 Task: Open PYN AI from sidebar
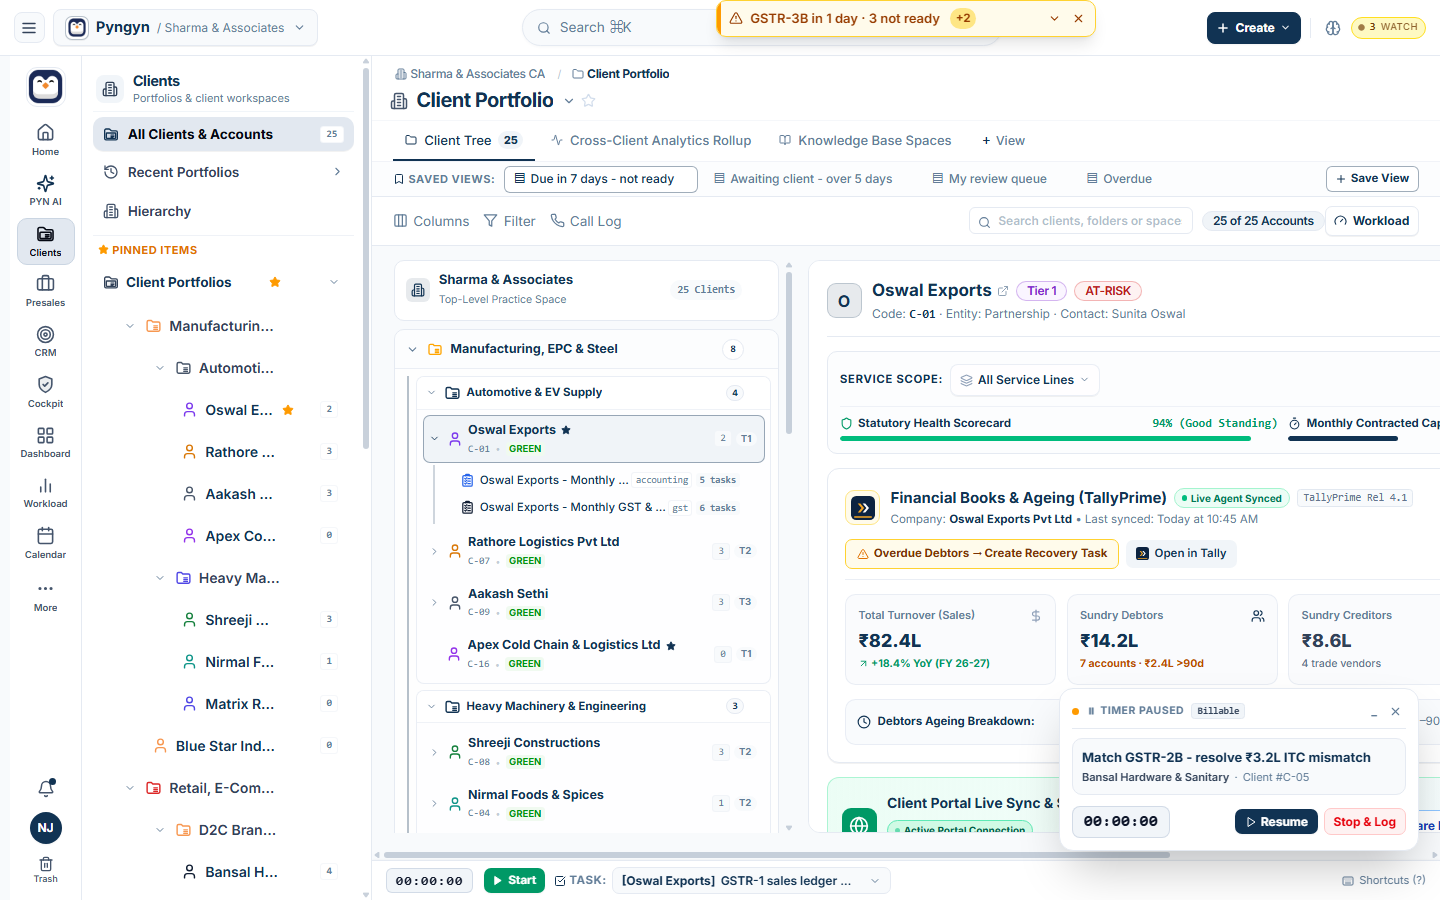[45, 190]
